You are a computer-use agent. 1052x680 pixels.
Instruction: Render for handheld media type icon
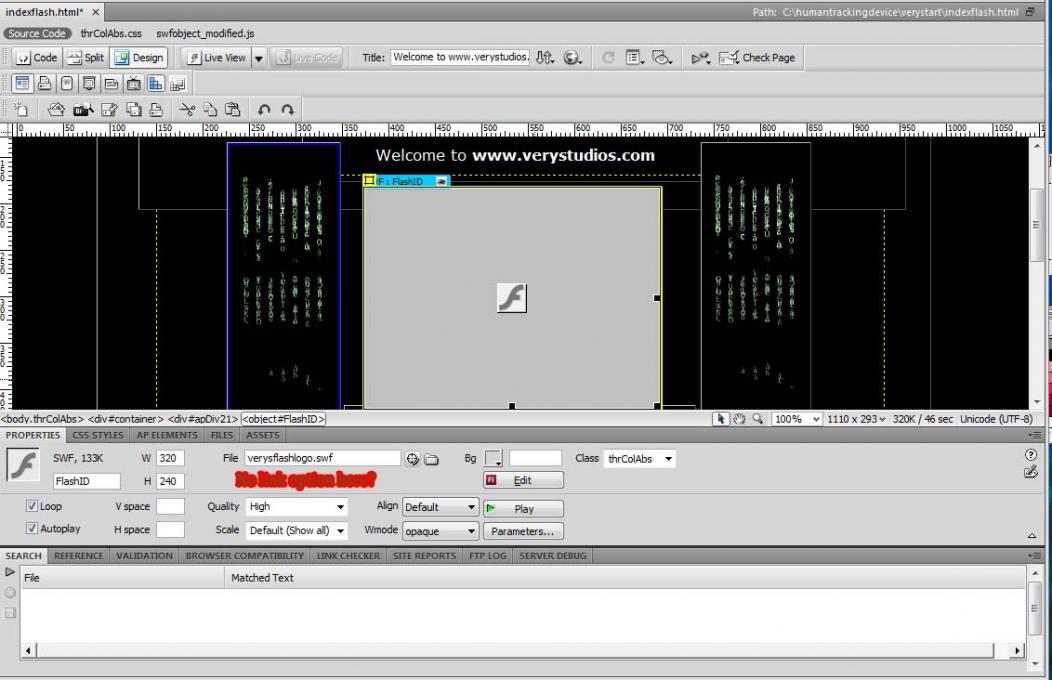[x=66, y=83]
